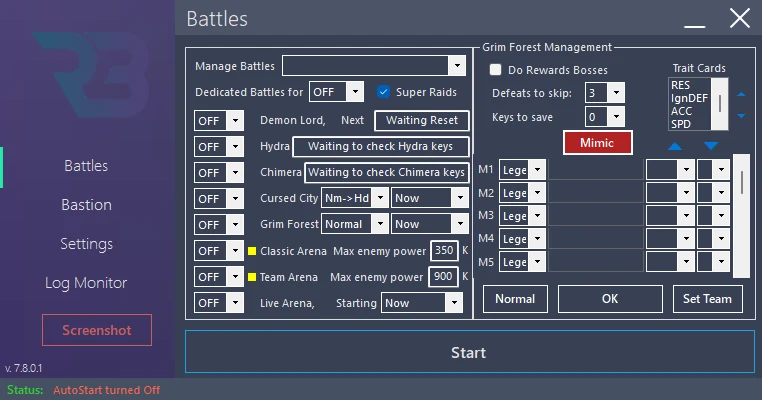Screen dimensions: 762x400
Task: Open Live Arena OFF dropdown
Action: 219,303
